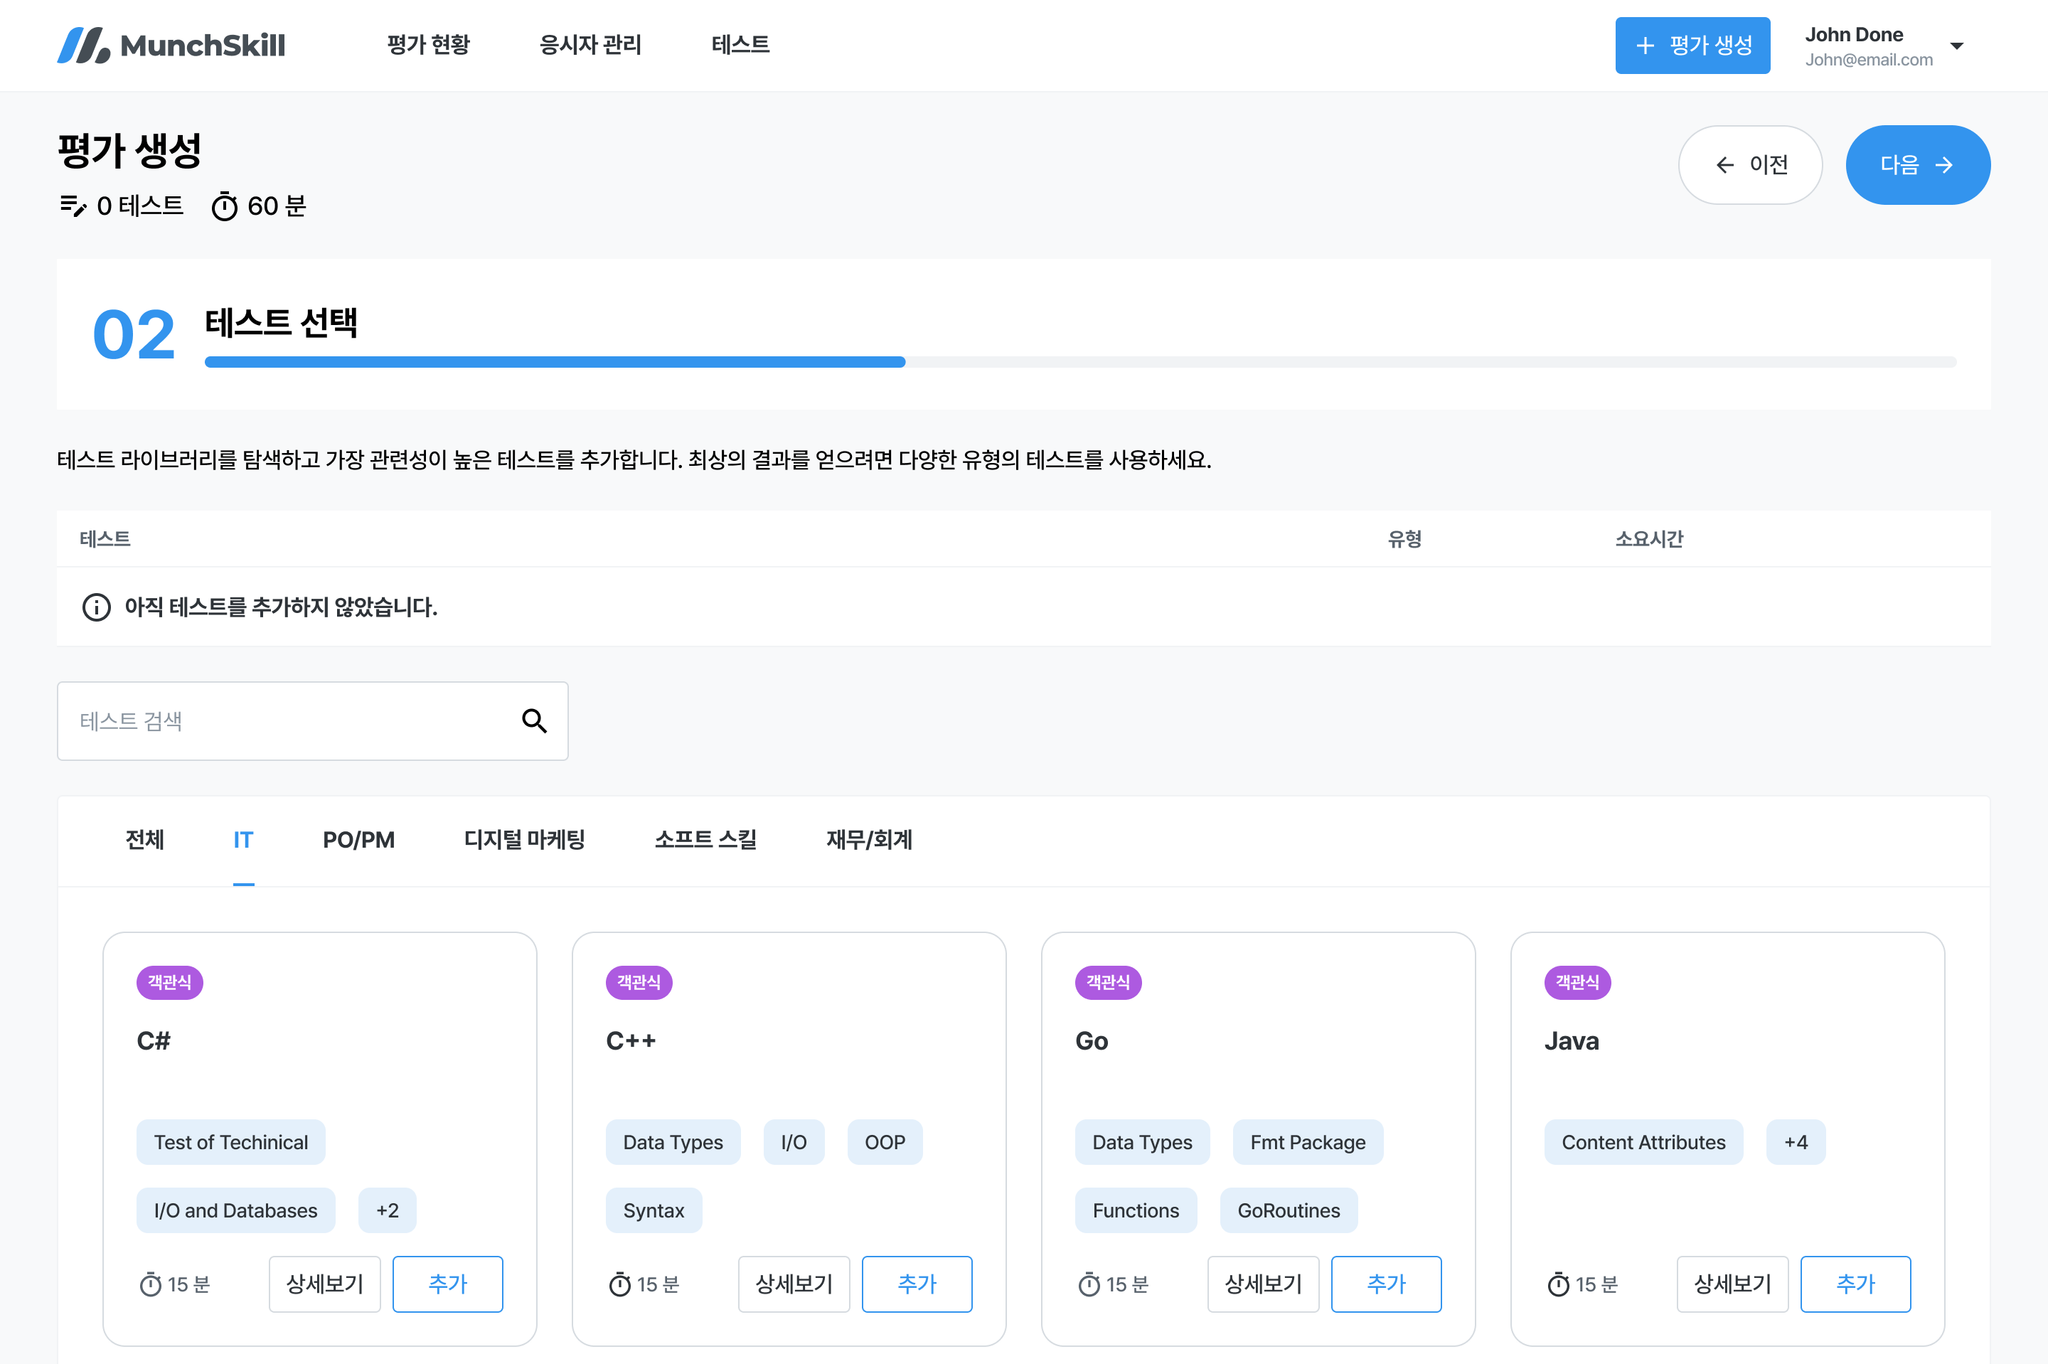Switch to the PO/PM category tab
Image resolution: width=2048 pixels, height=1364 pixels.
(358, 840)
